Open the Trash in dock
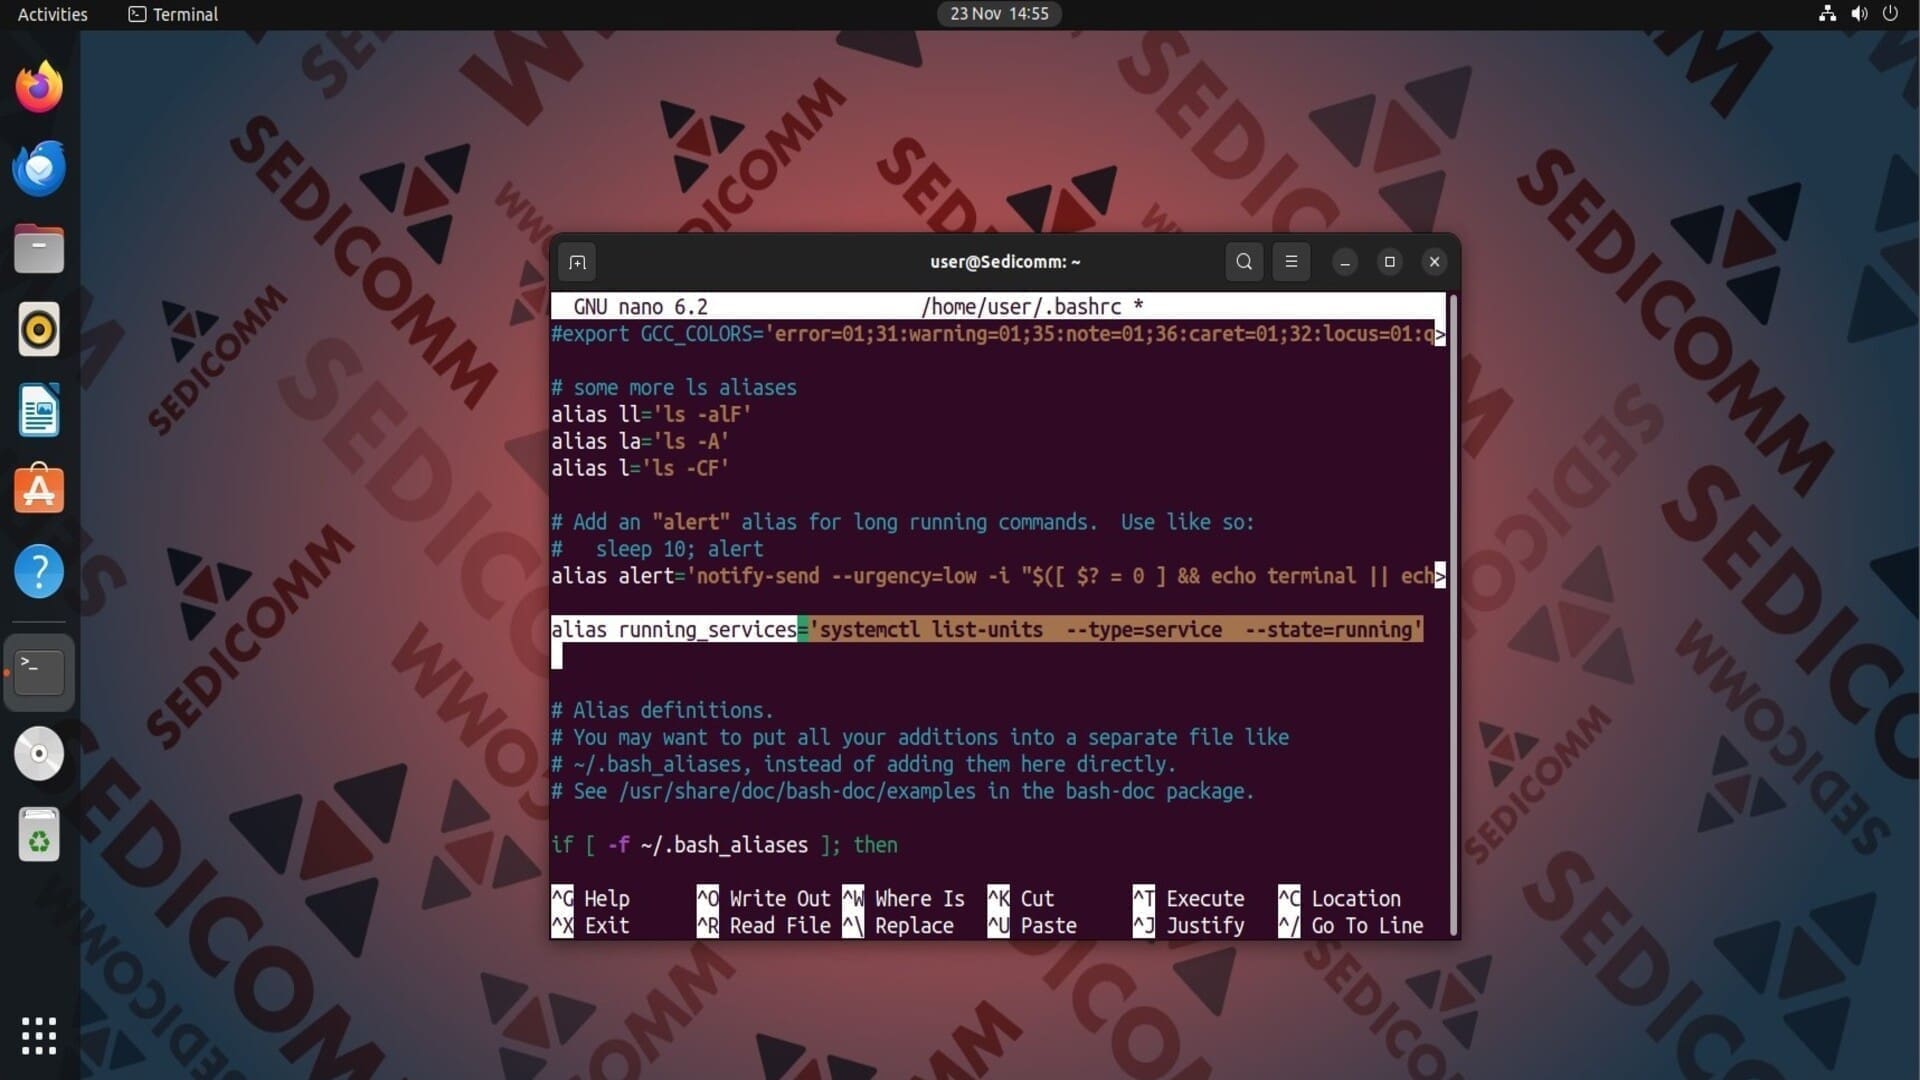This screenshot has width=1920, height=1080. [39, 834]
